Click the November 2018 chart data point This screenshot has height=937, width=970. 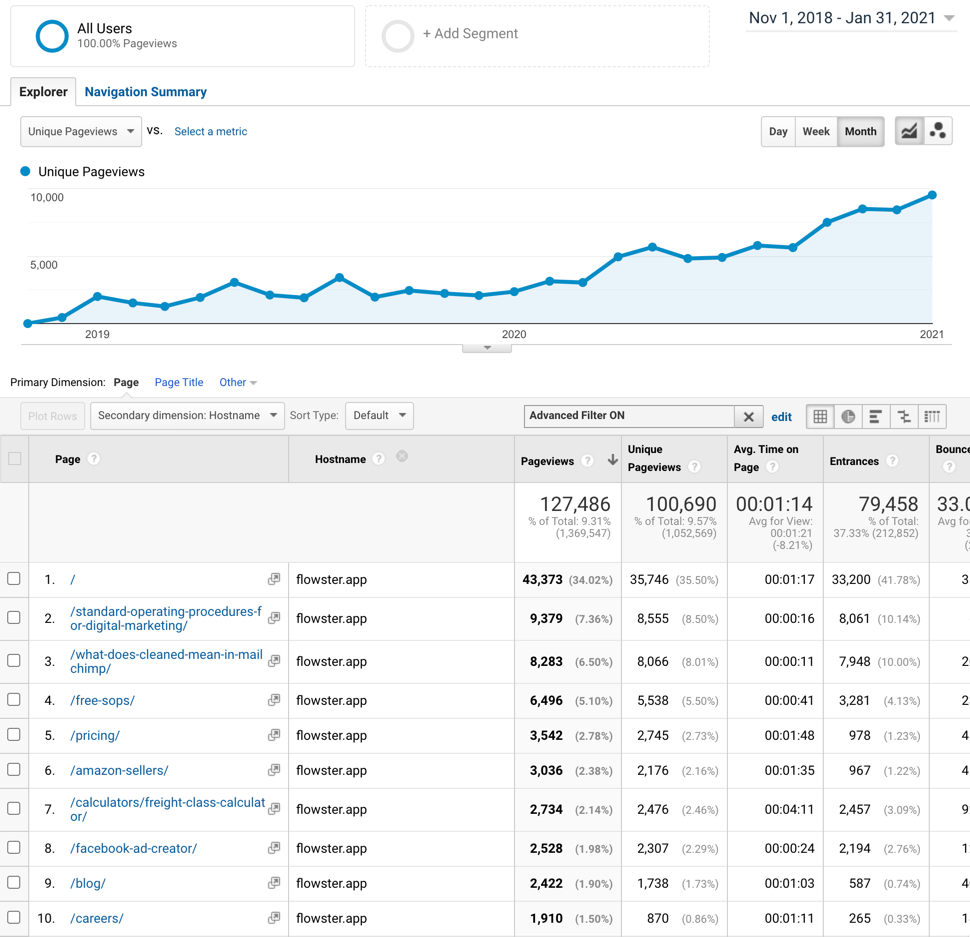coord(27,323)
